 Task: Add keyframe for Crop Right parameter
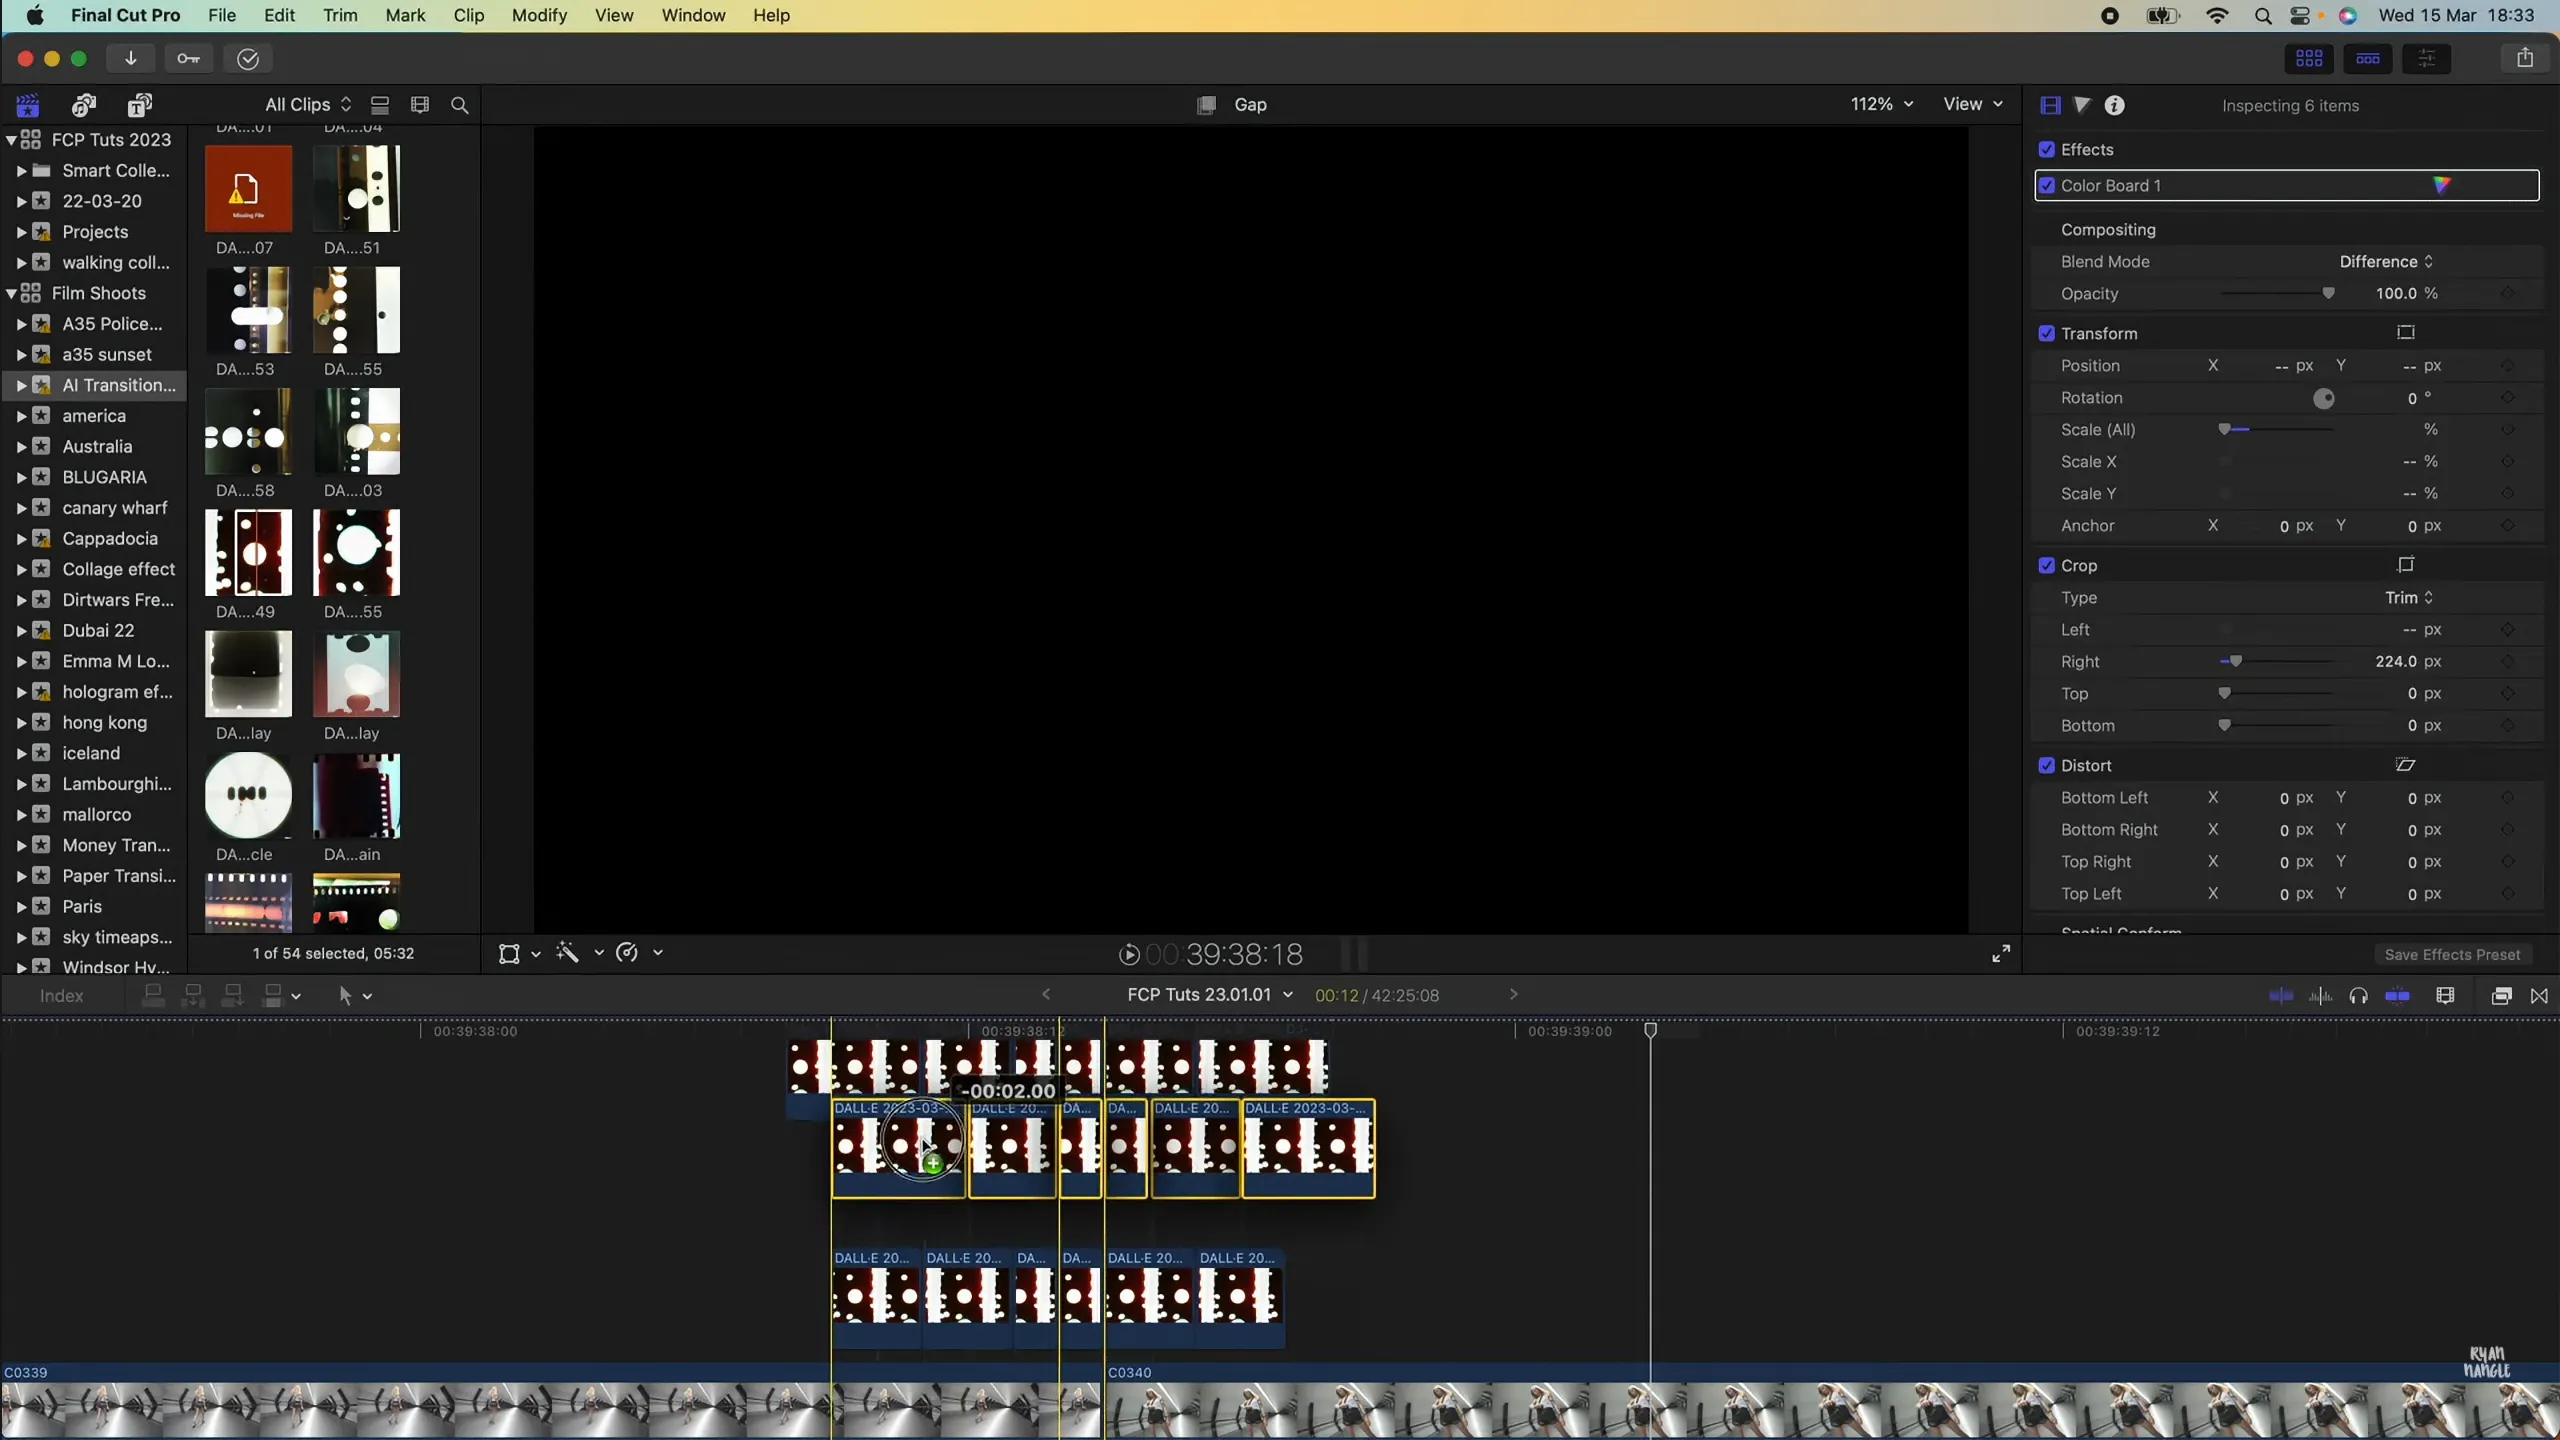tap(2507, 662)
